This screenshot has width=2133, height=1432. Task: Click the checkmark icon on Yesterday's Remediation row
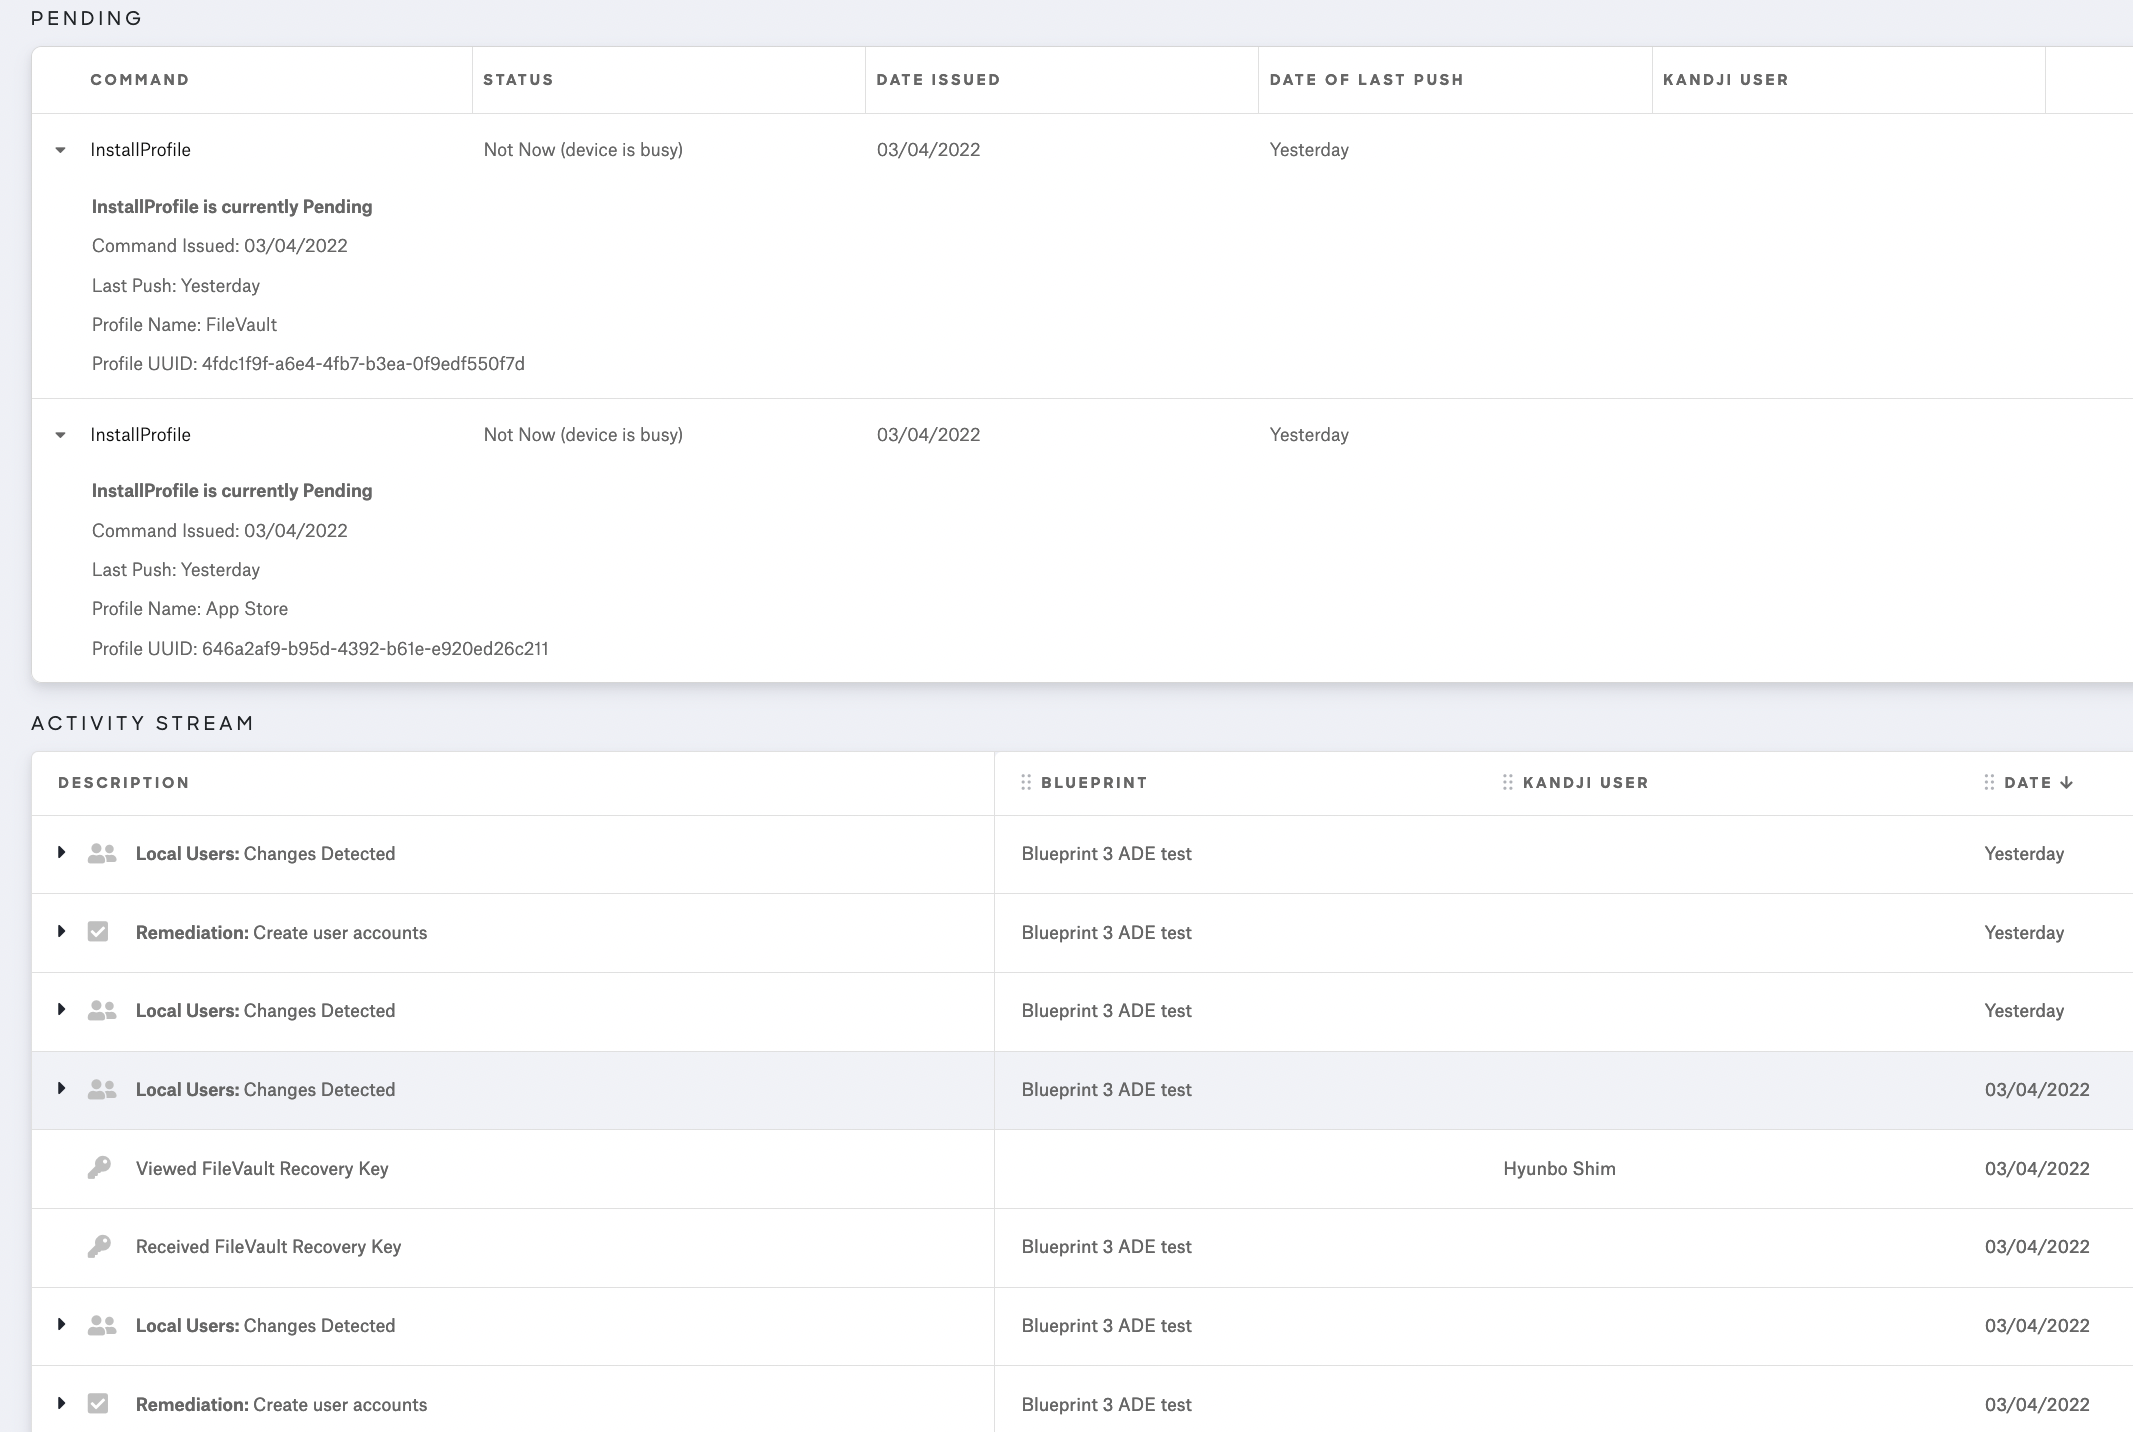click(98, 932)
